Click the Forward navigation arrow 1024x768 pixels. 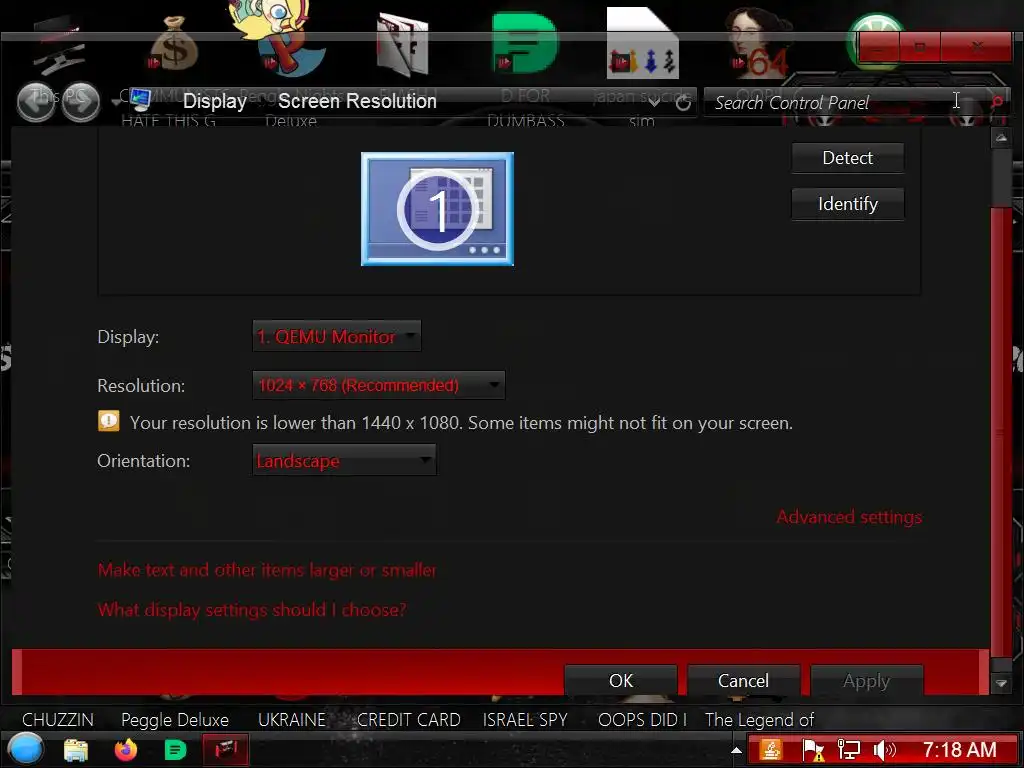(x=80, y=102)
